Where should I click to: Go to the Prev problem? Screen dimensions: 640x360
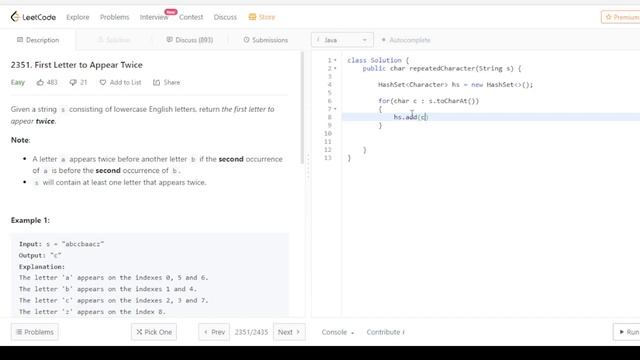214,332
